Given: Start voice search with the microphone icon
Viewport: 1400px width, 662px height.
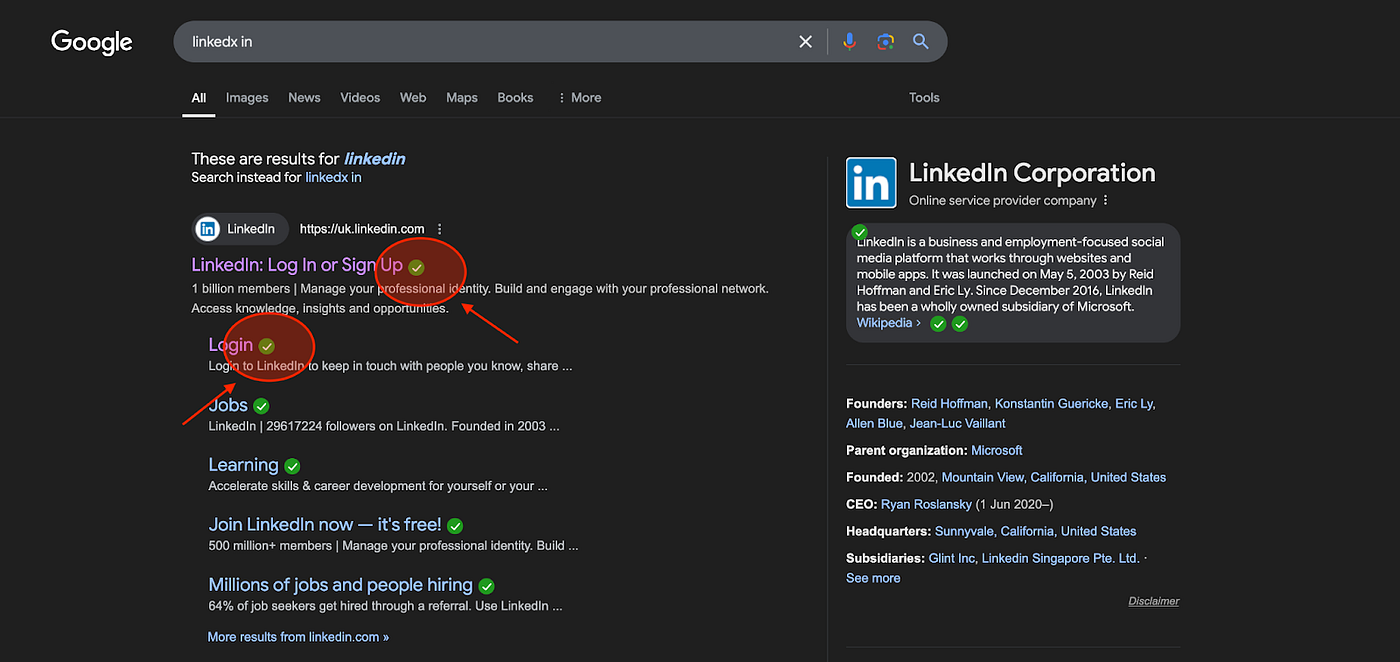Looking at the screenshot, I should coord(849,42).
